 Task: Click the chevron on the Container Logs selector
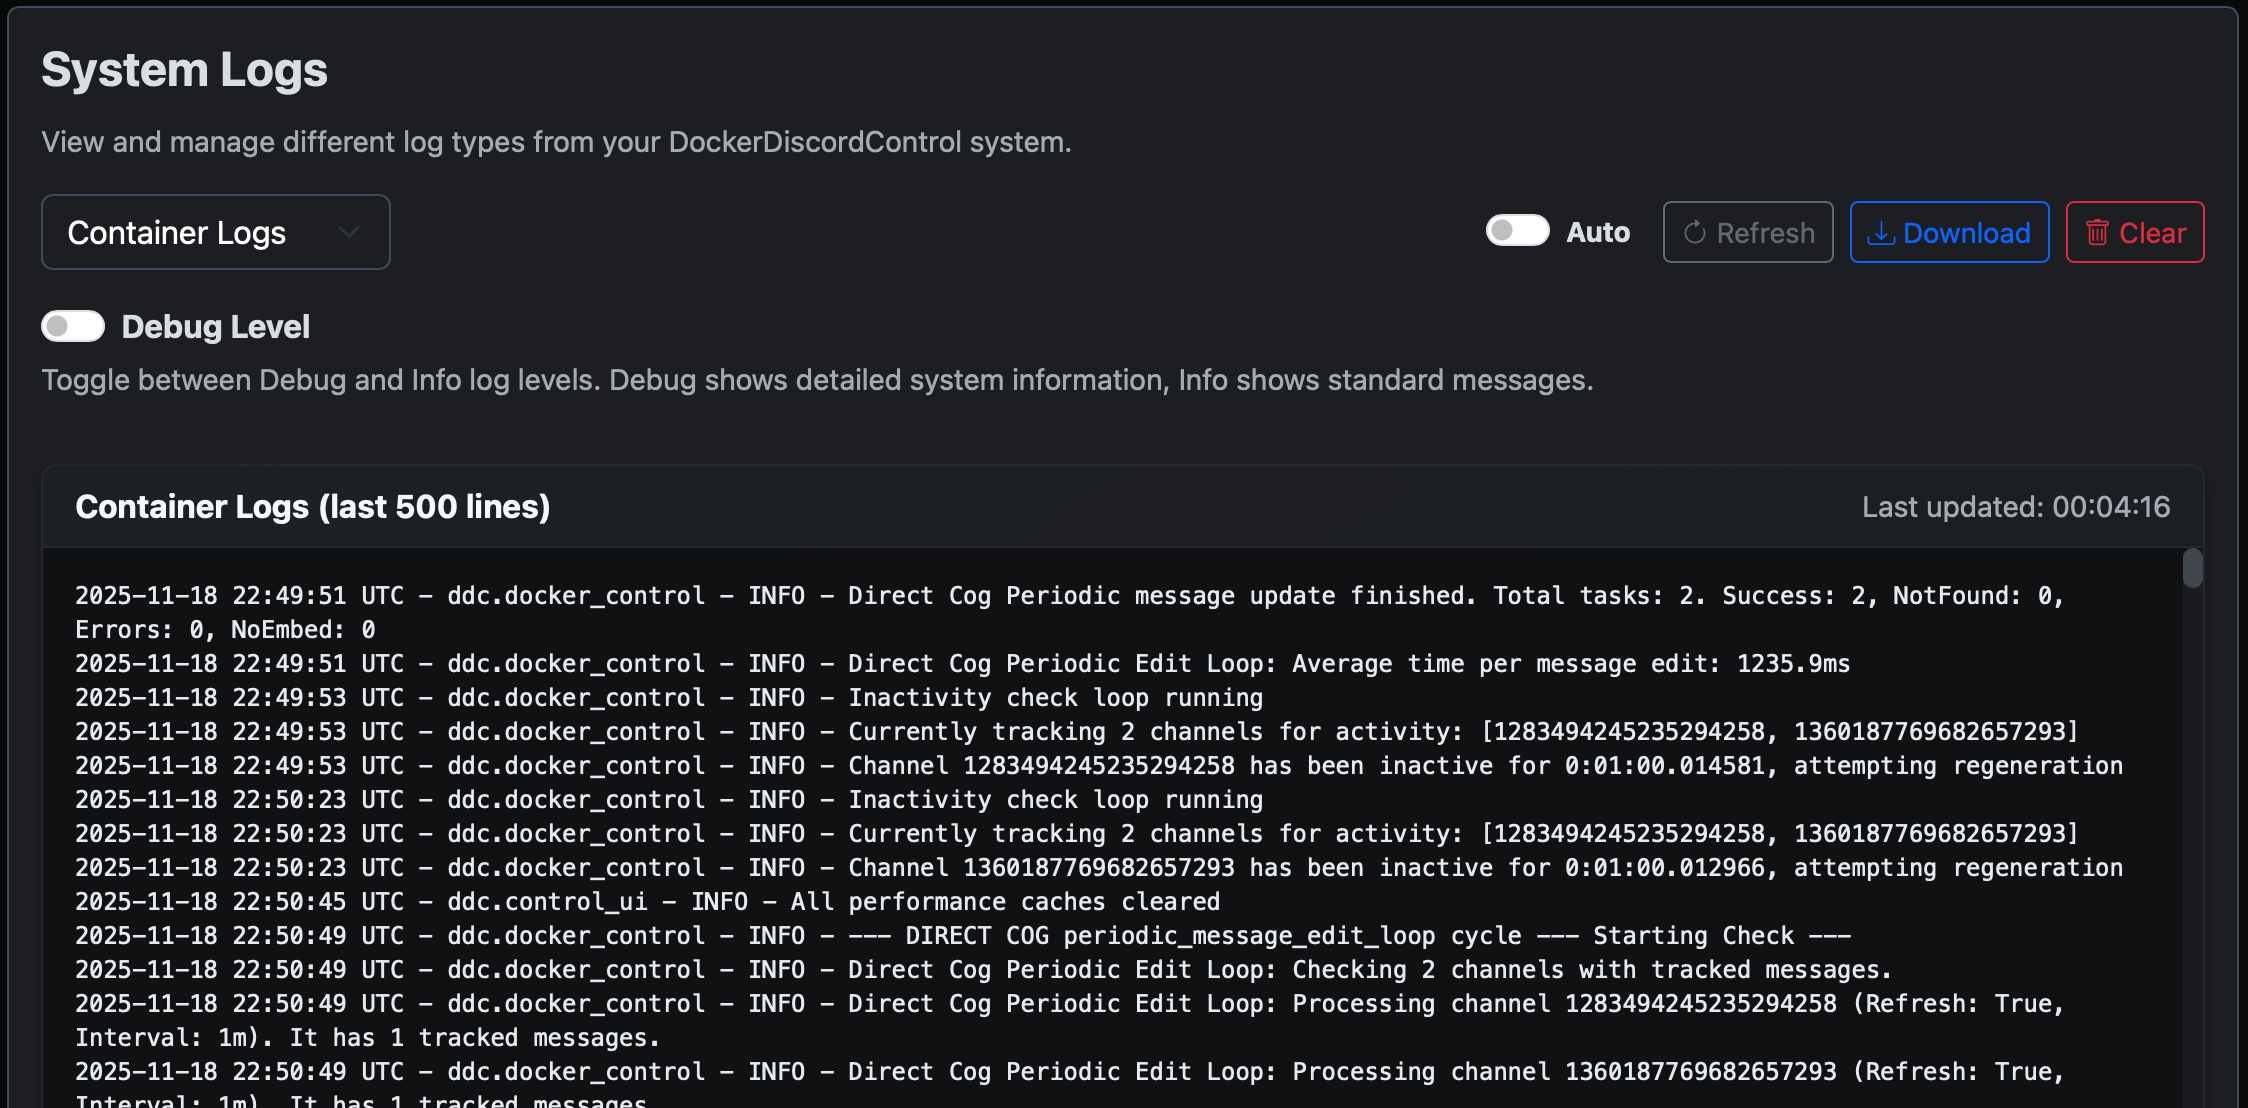[x=348, y=232]
